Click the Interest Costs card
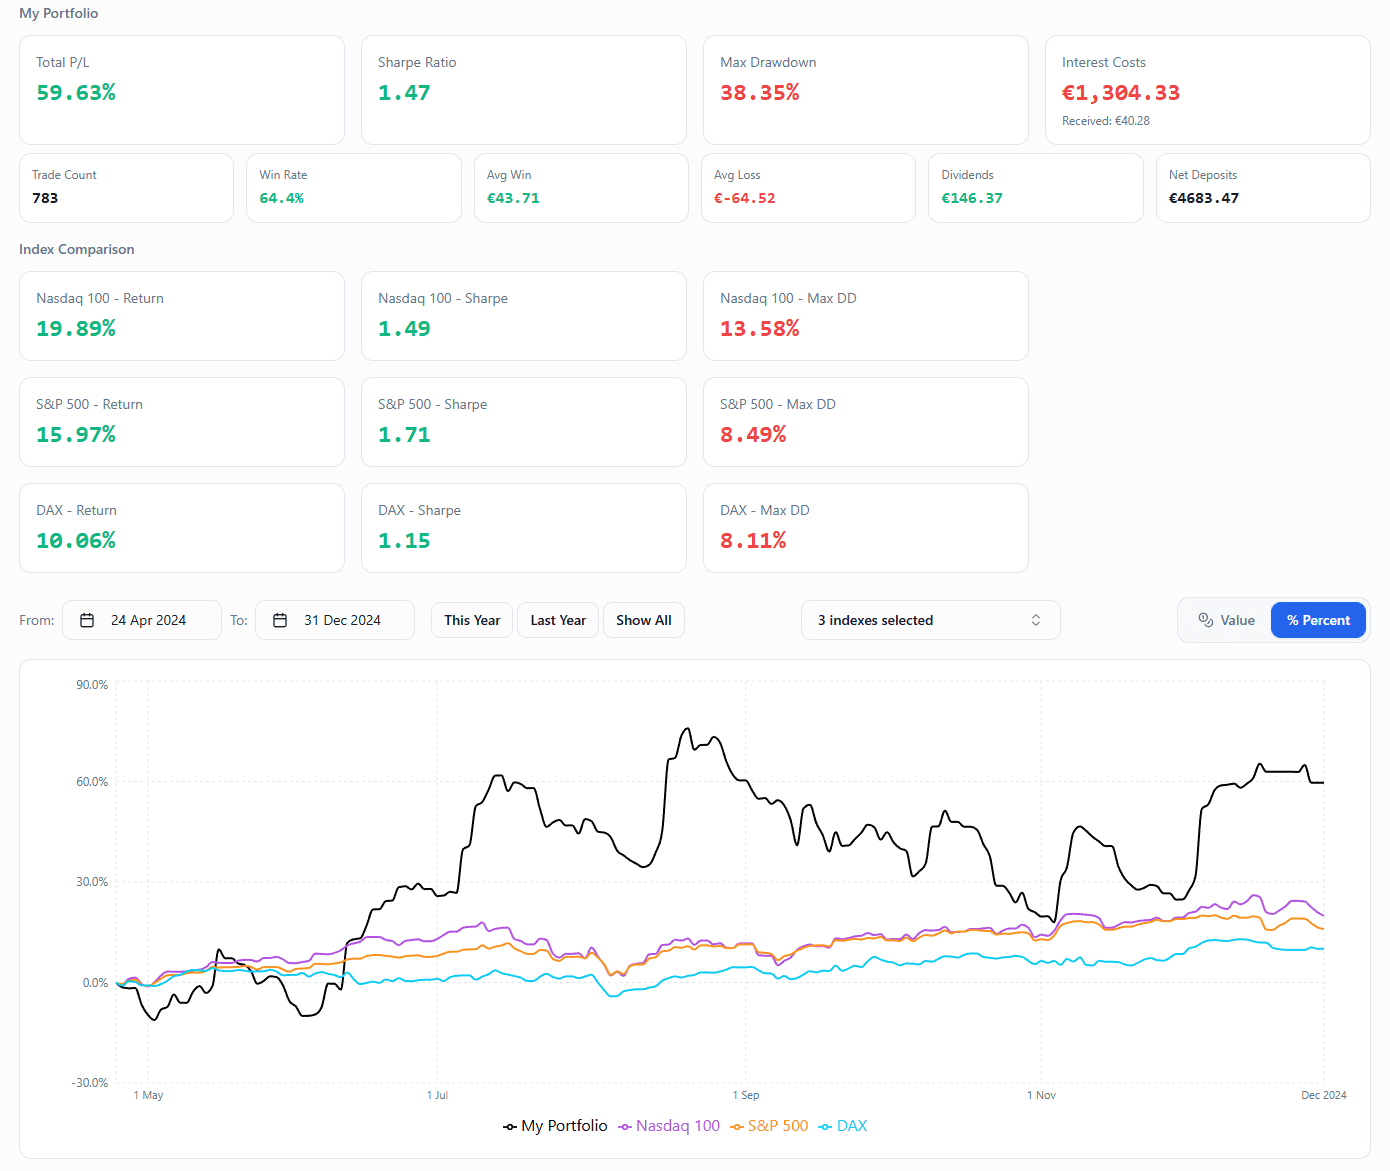 (x=1207, y=90)
